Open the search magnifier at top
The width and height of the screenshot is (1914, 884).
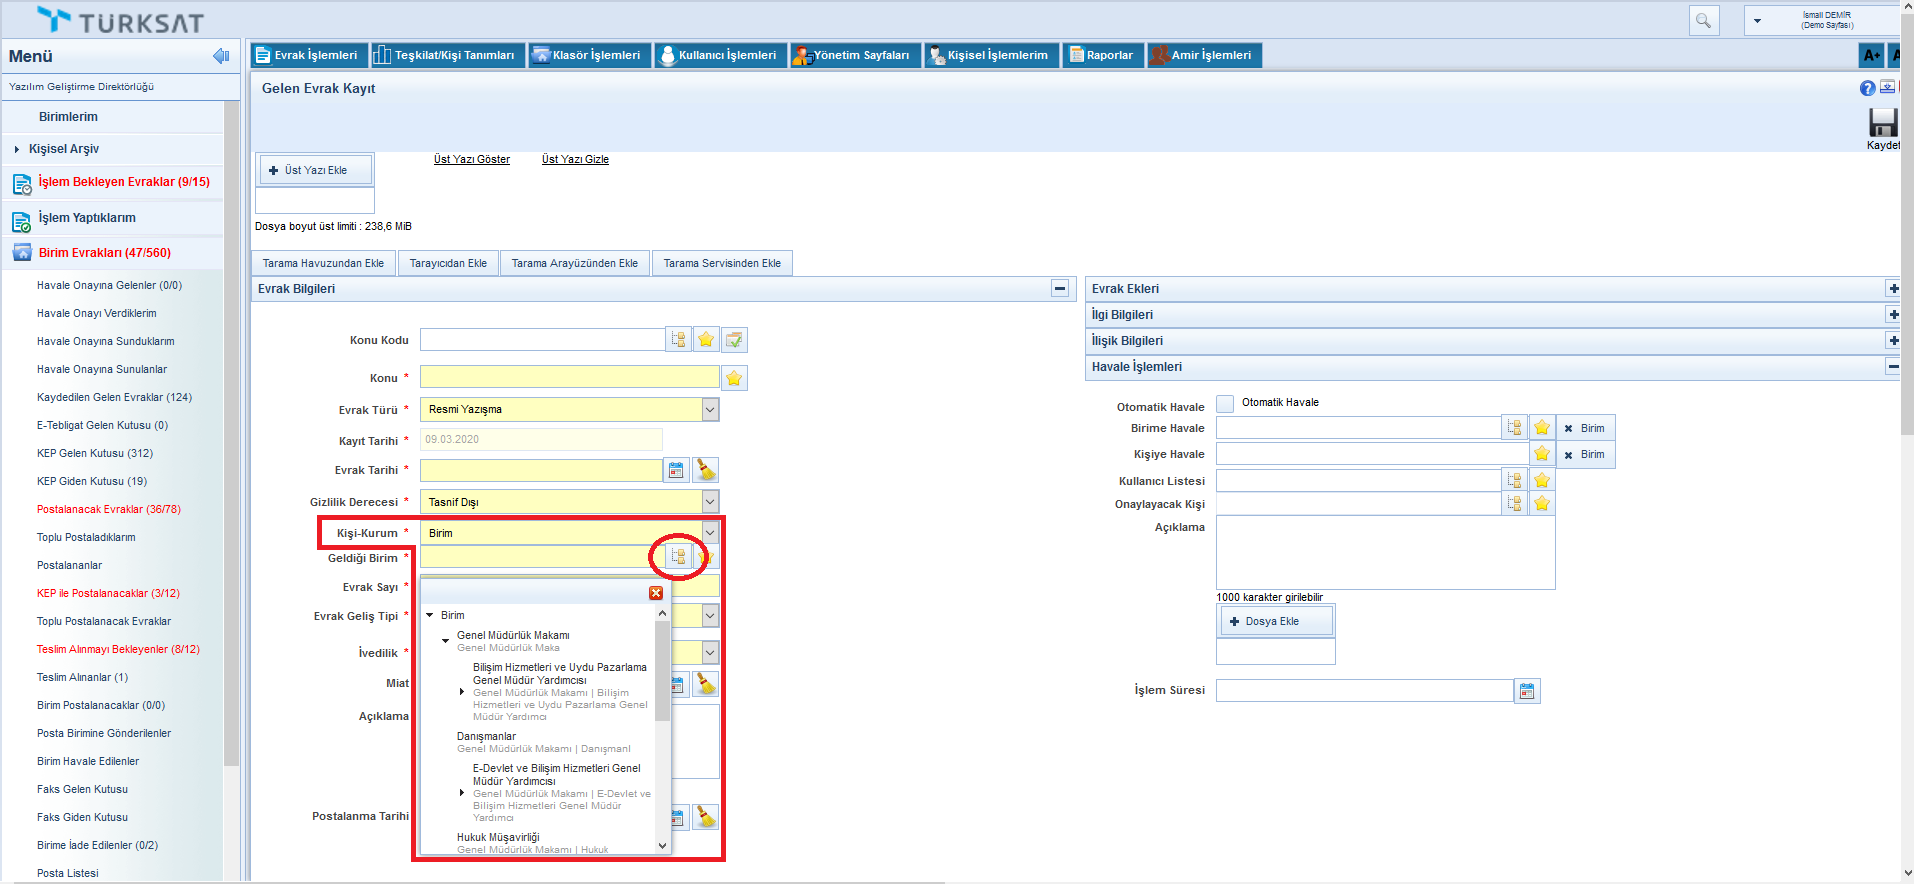click(x=1703, y=20)
